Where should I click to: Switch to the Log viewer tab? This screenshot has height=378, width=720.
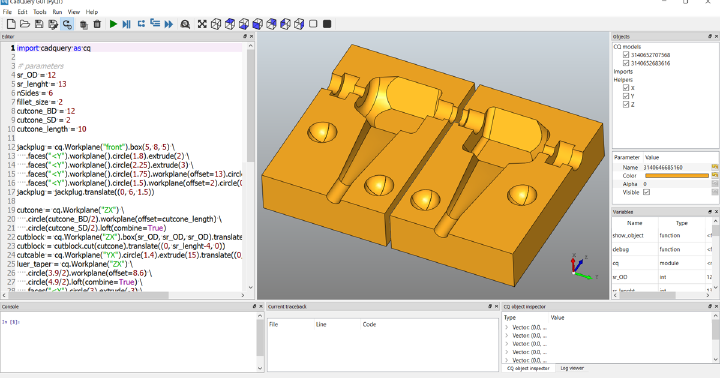pyautogui.click(x=572, y=368)
